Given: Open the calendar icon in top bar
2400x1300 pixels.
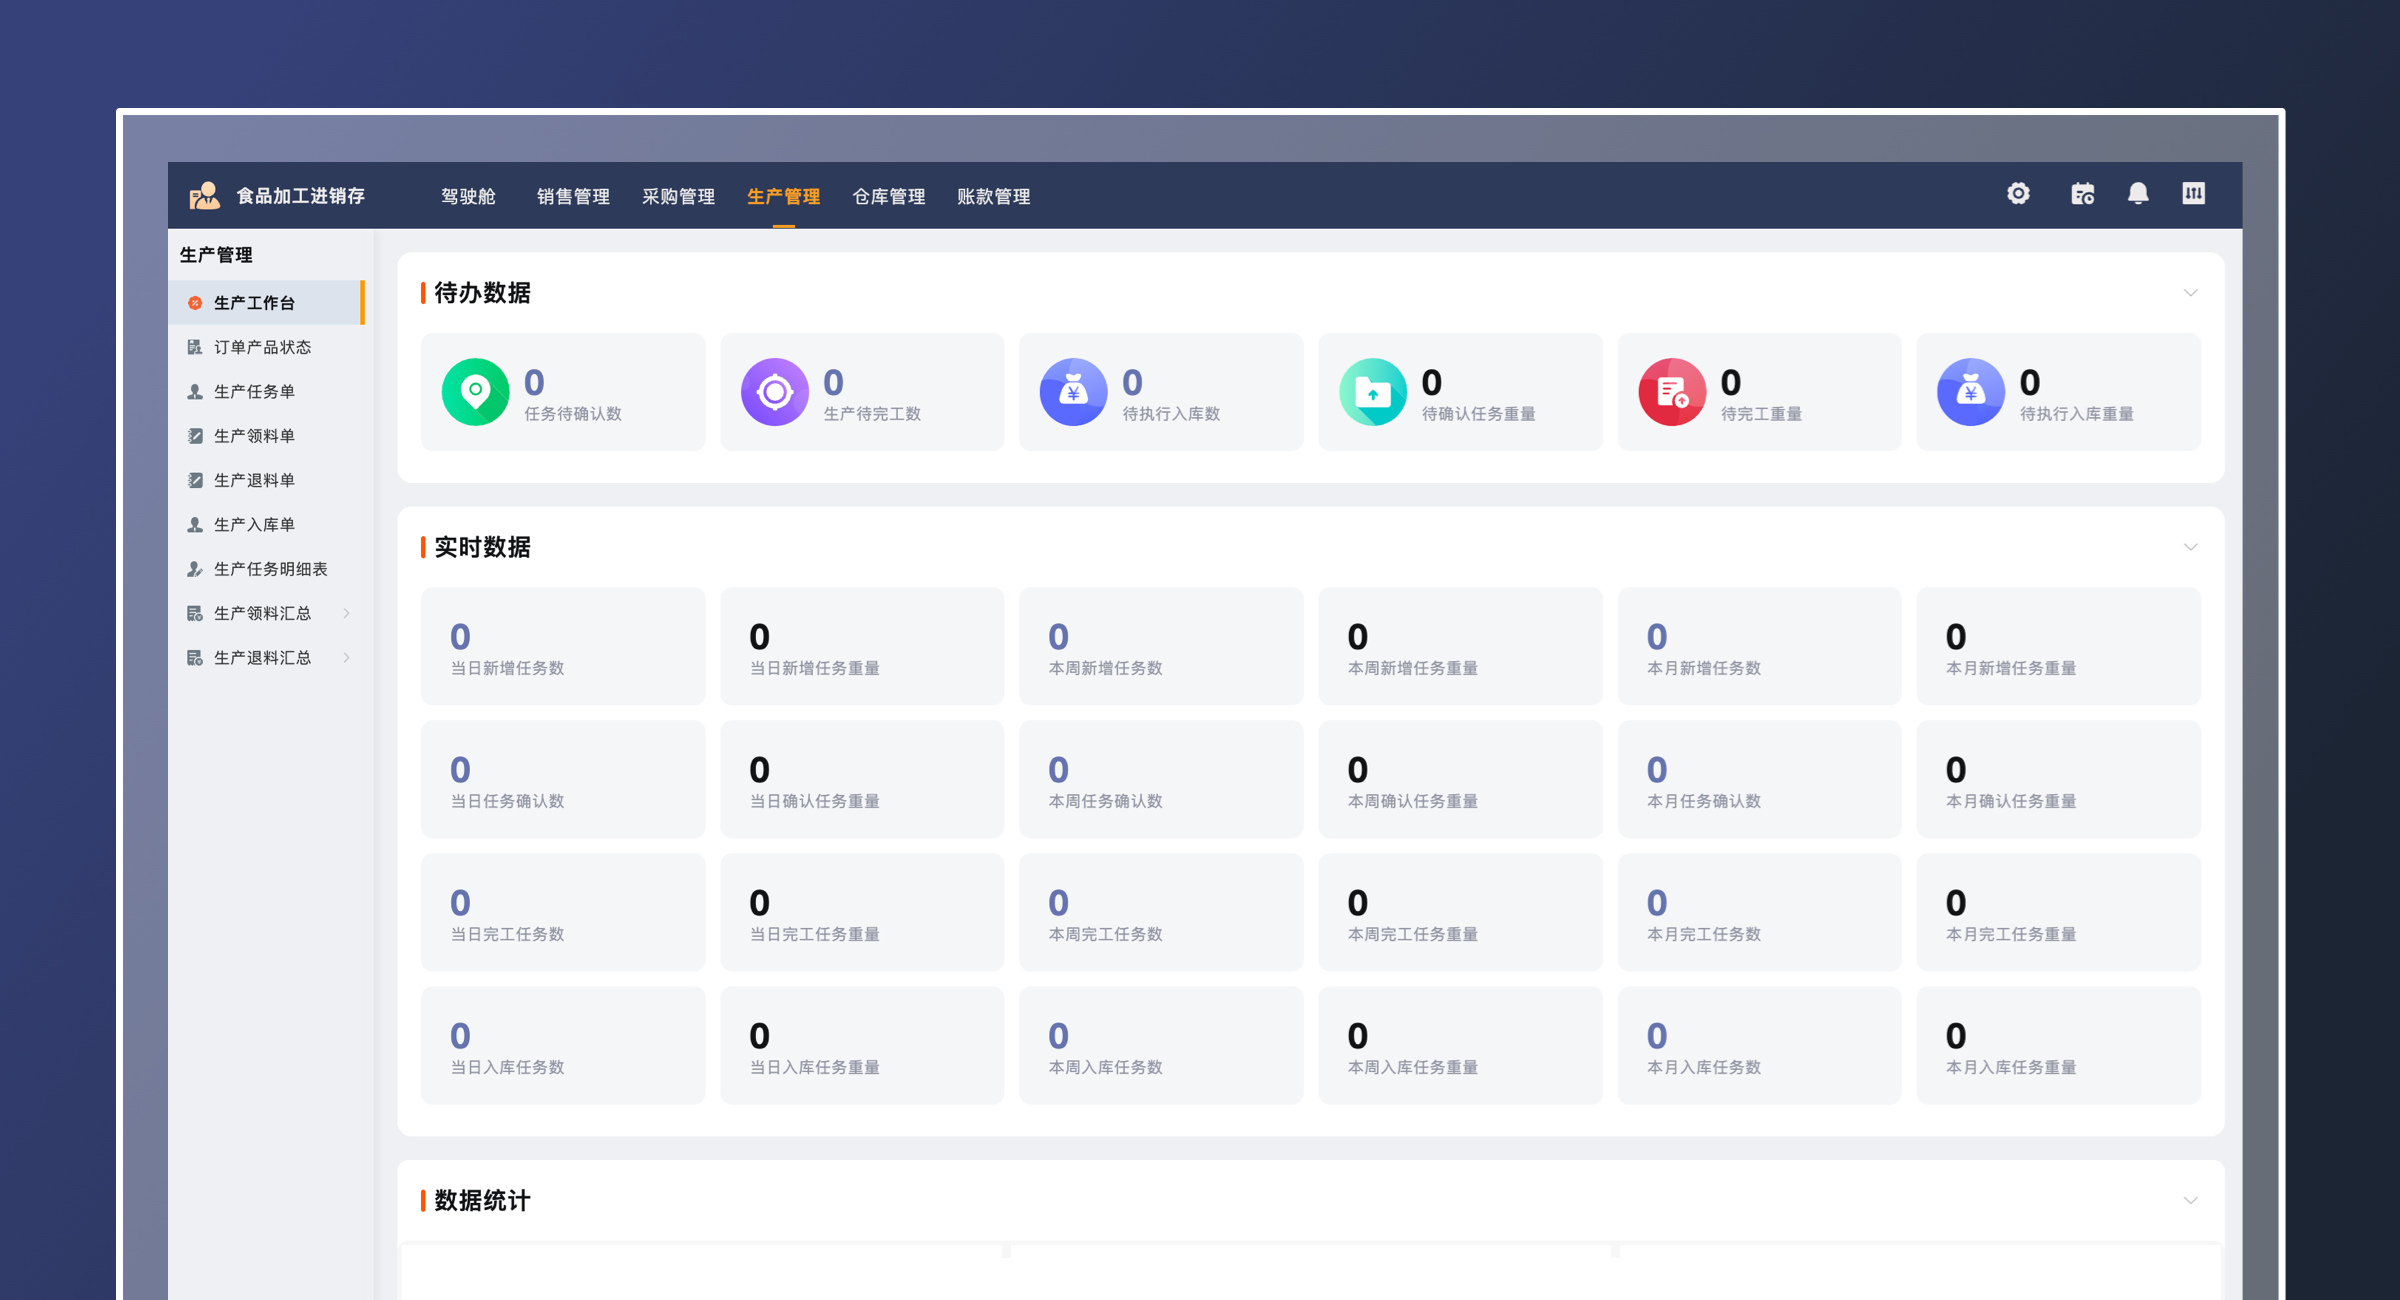Looking at the screenshot, I should [2082, 194].
